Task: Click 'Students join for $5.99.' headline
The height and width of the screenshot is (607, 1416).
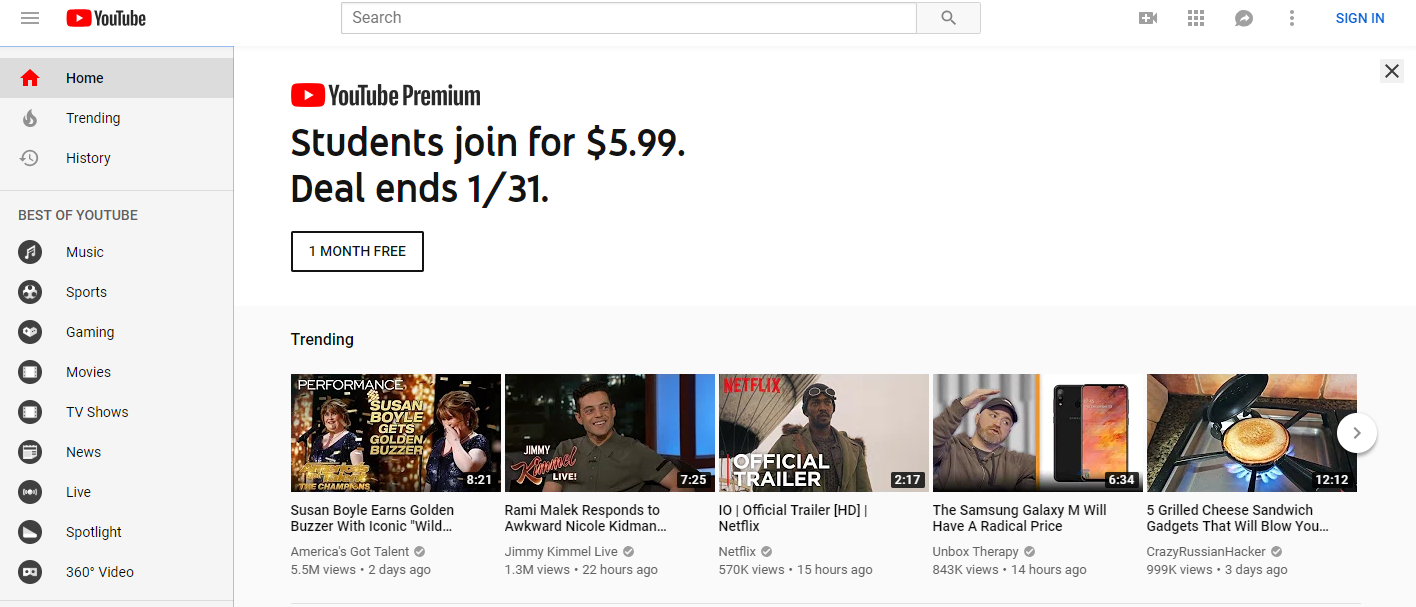Action: pos(488,143)
